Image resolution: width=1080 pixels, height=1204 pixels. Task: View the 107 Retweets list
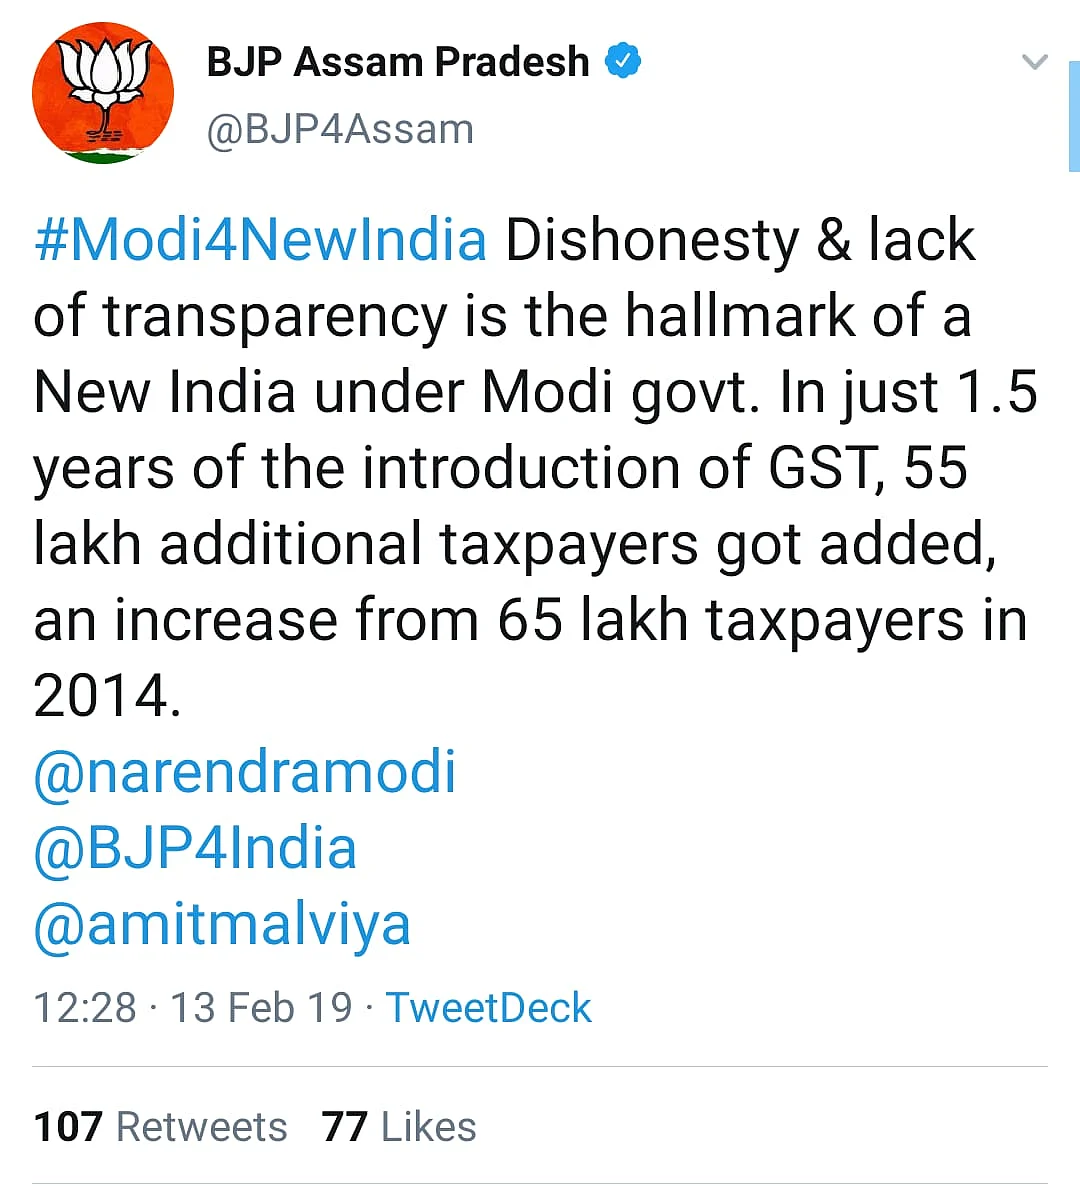160,1127
